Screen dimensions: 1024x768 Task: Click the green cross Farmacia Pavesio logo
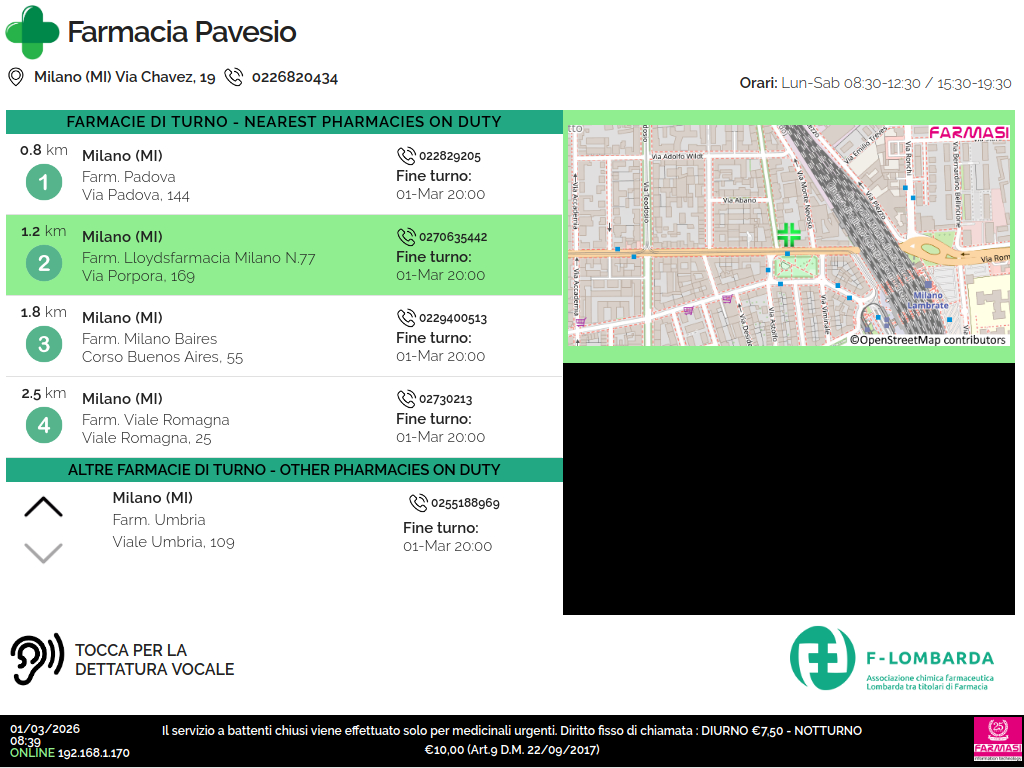tap(32, 32)
